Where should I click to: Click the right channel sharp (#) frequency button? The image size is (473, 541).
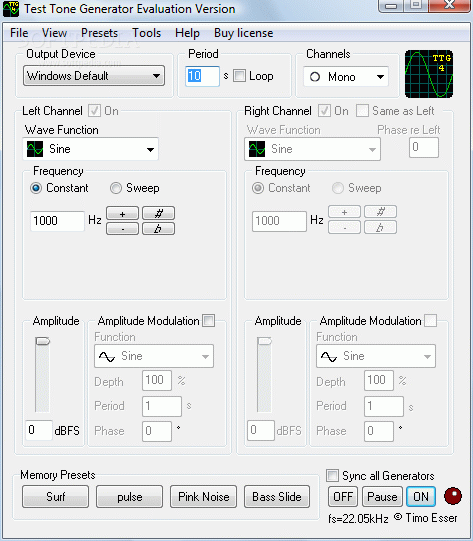click(381, 212)
